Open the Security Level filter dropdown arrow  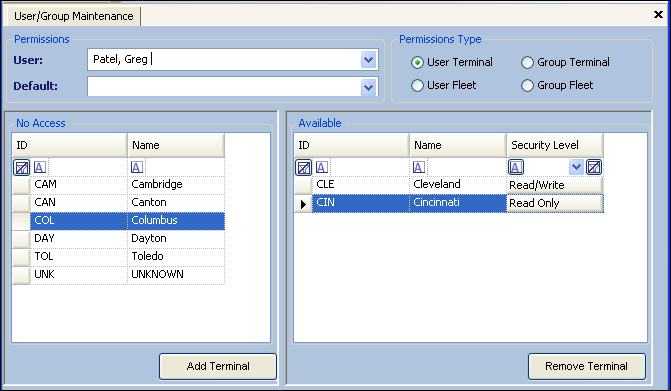576,167
